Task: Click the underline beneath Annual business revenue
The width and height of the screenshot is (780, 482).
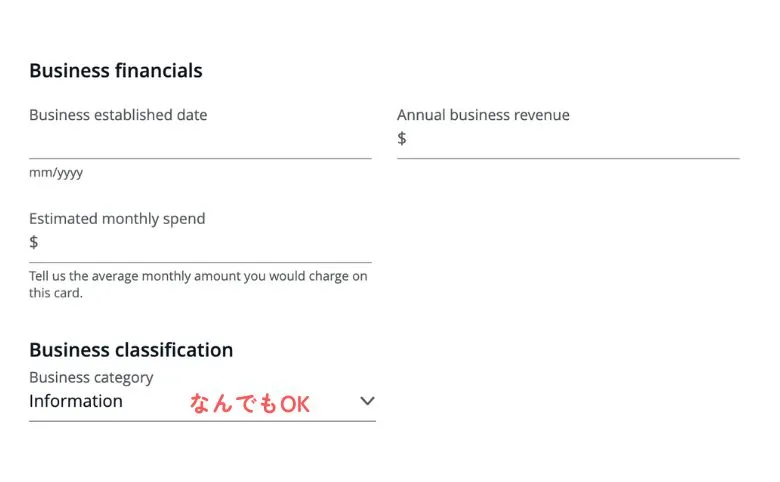Action: pos(568,158)
